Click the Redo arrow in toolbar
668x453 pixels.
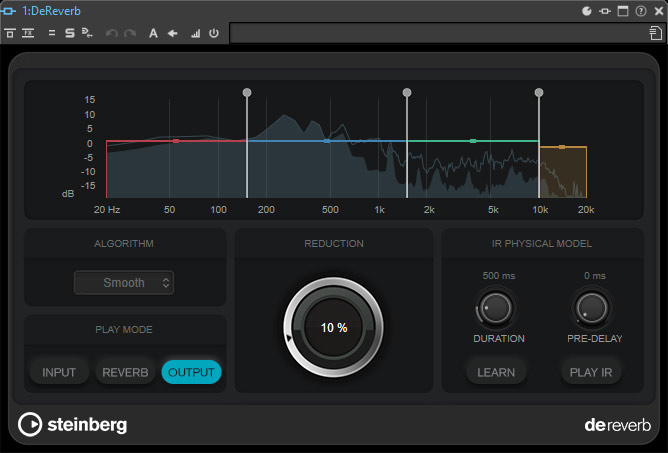pyautogui.click(x=130, y=33)
